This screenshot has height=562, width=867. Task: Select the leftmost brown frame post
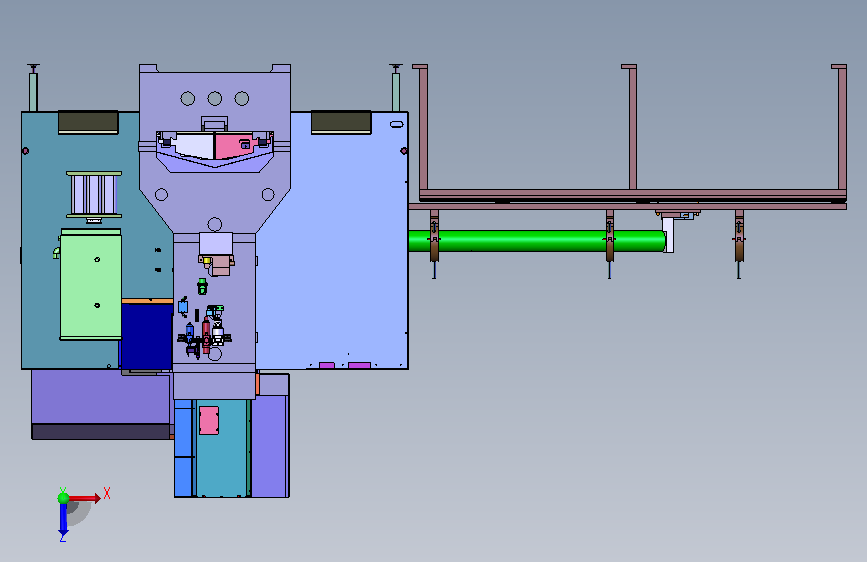coord(423,129)
